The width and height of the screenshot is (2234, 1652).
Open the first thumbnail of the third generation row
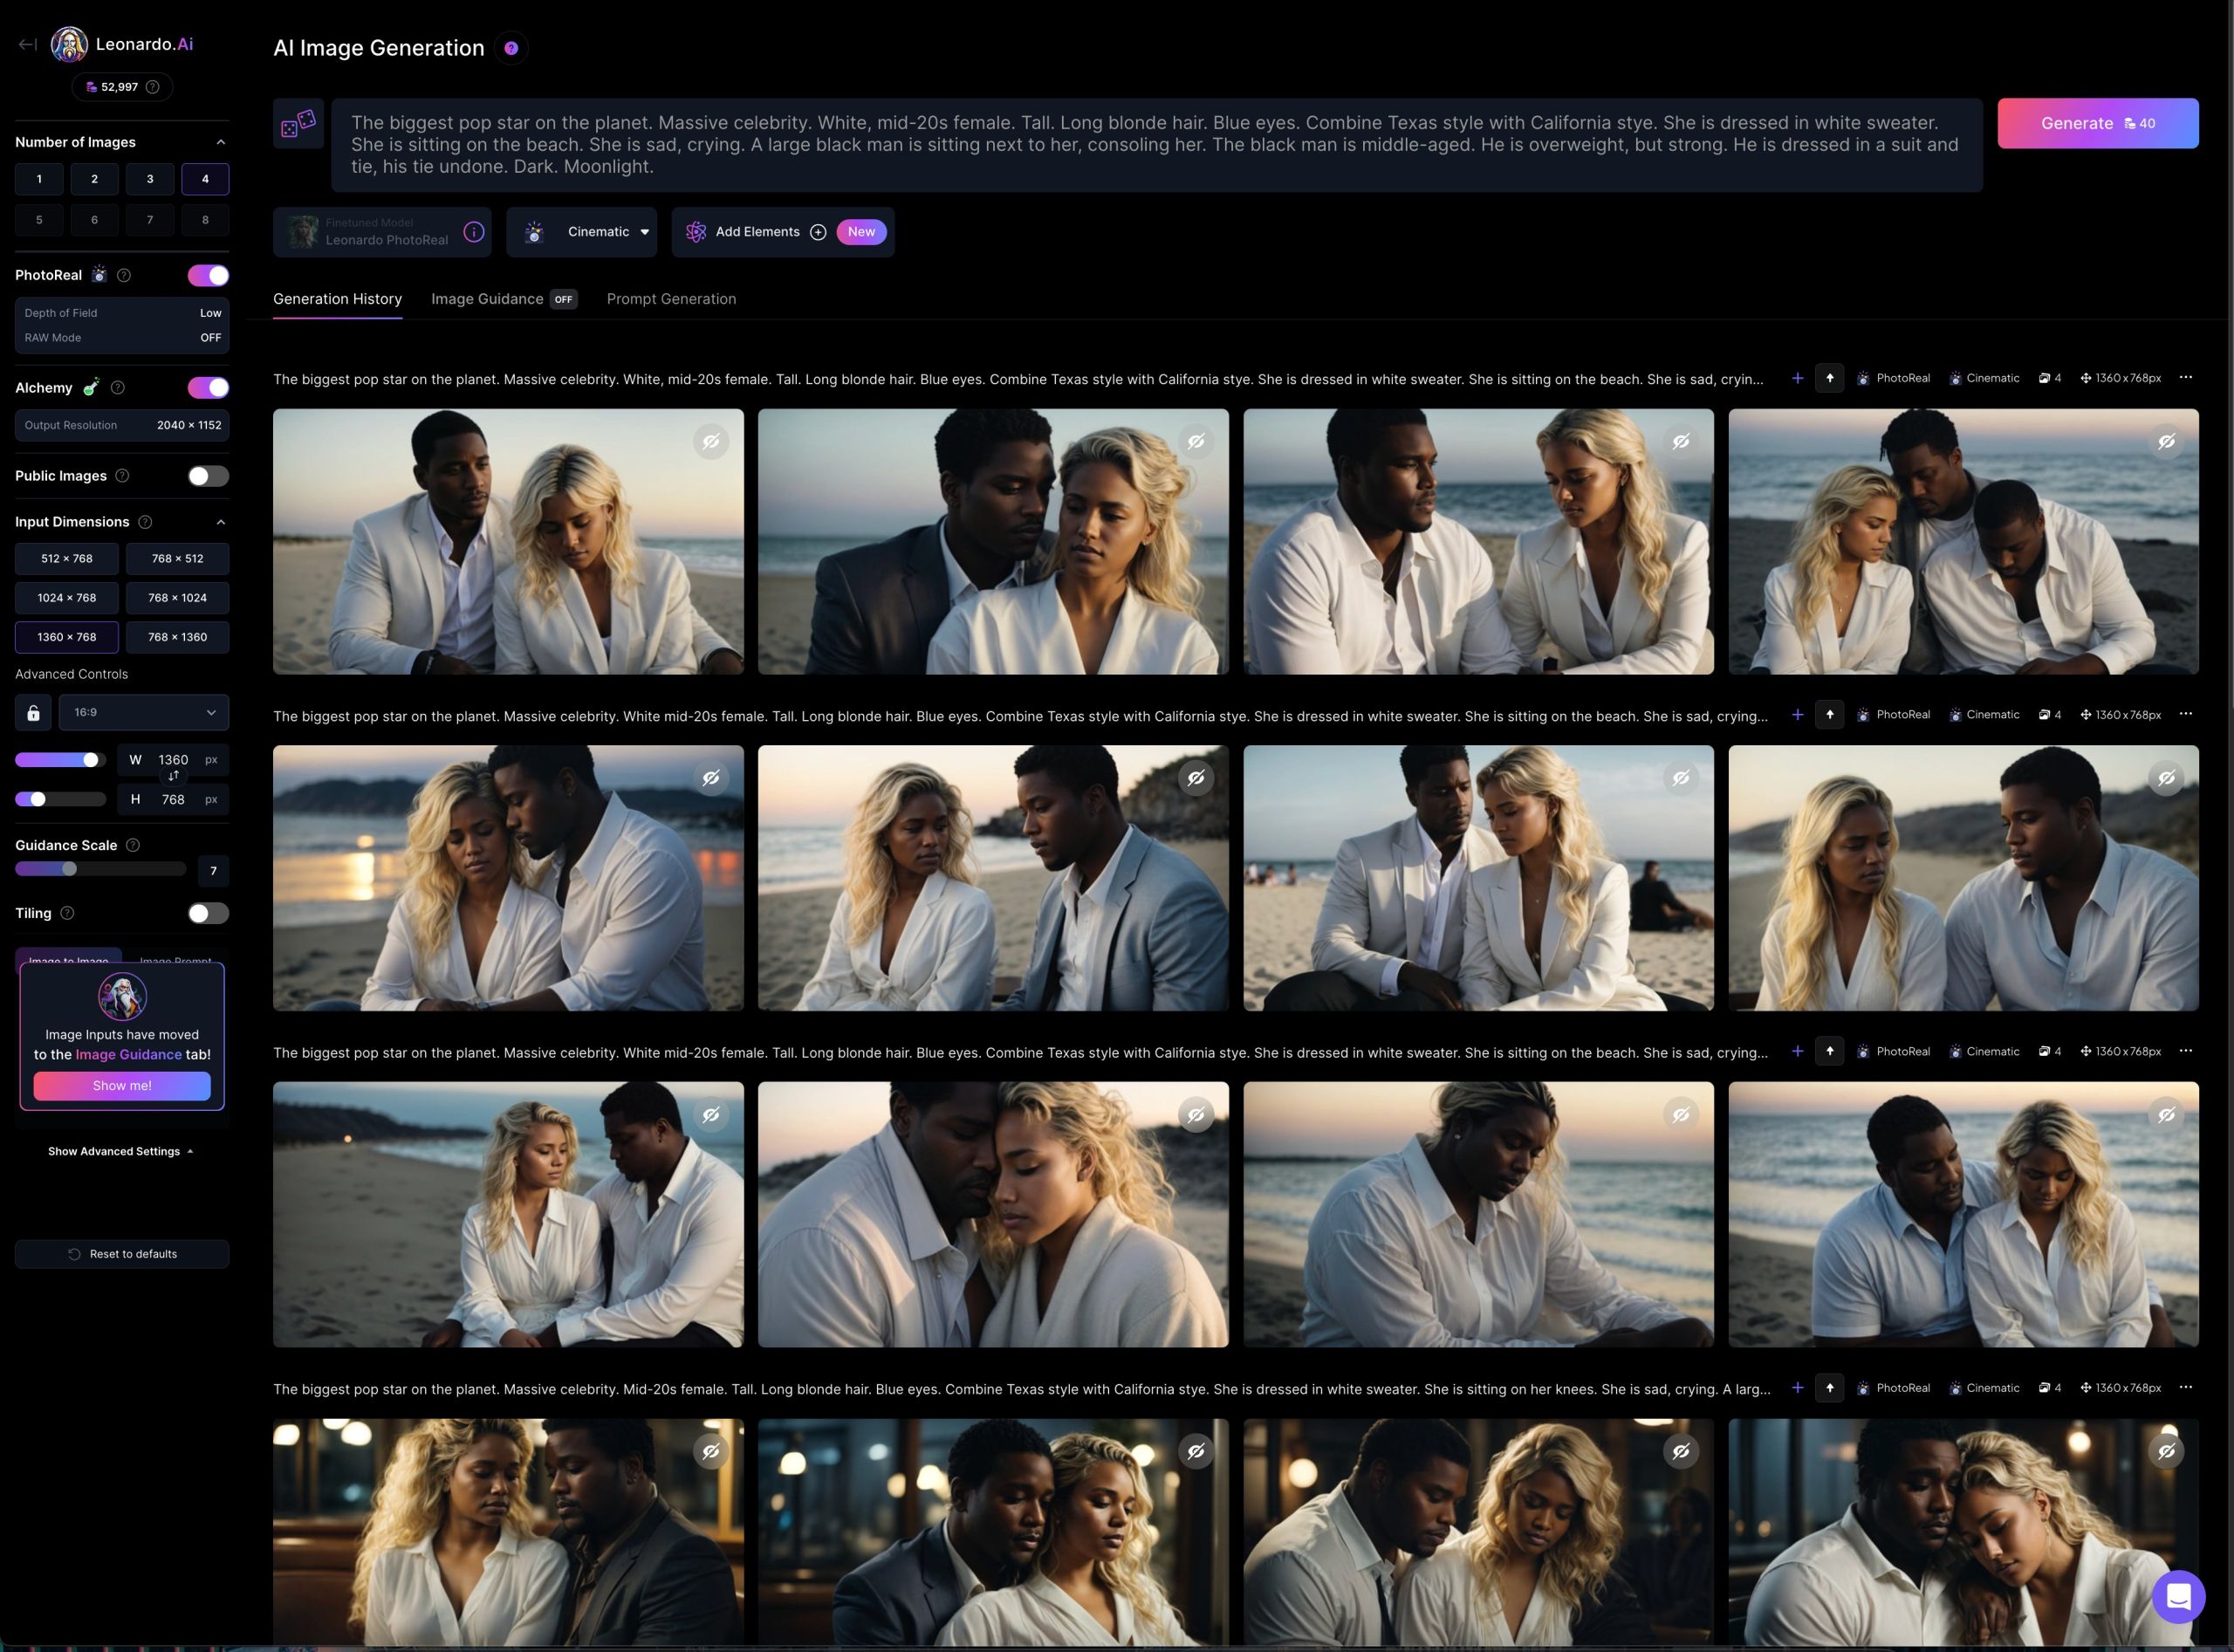coord(508,1214)
